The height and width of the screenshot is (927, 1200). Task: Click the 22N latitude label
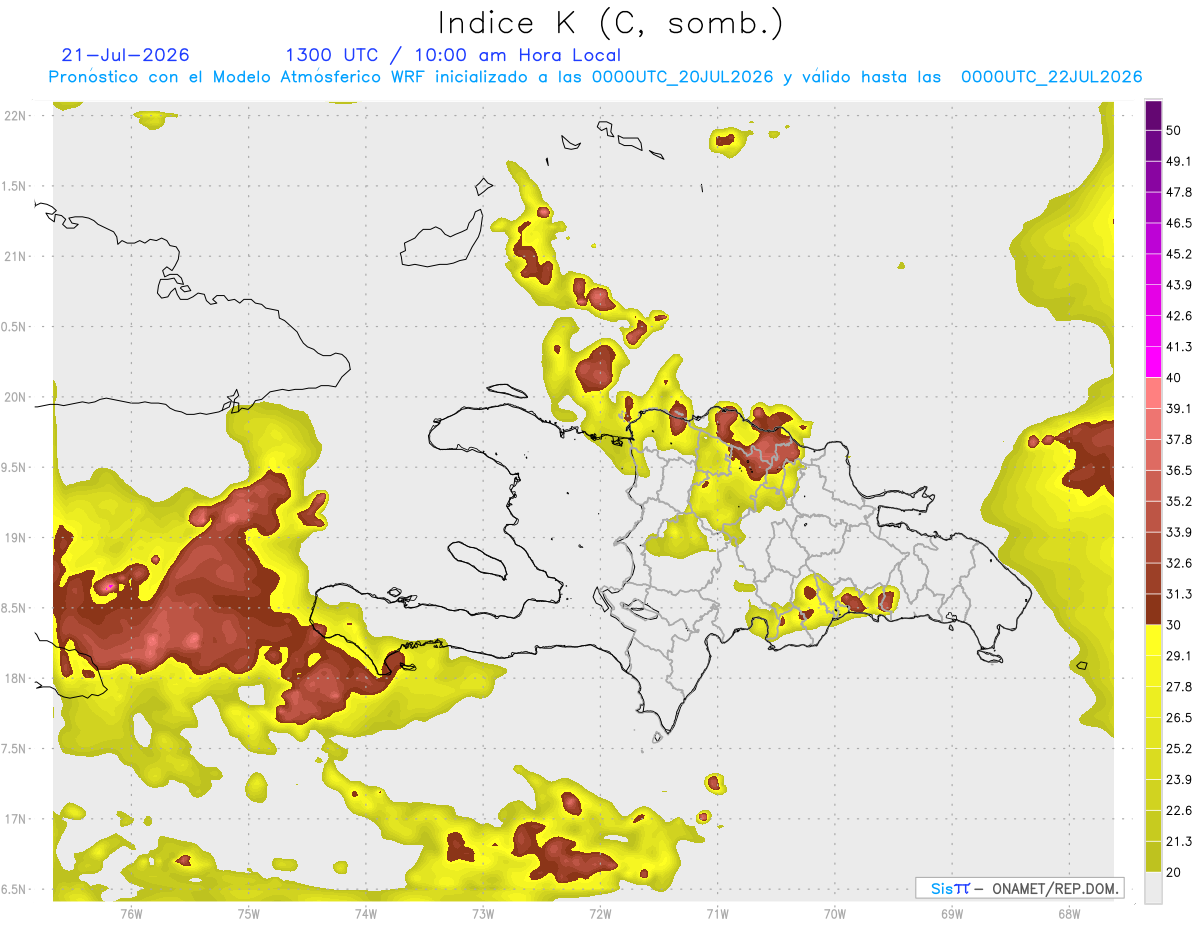(x=15, y=115)
